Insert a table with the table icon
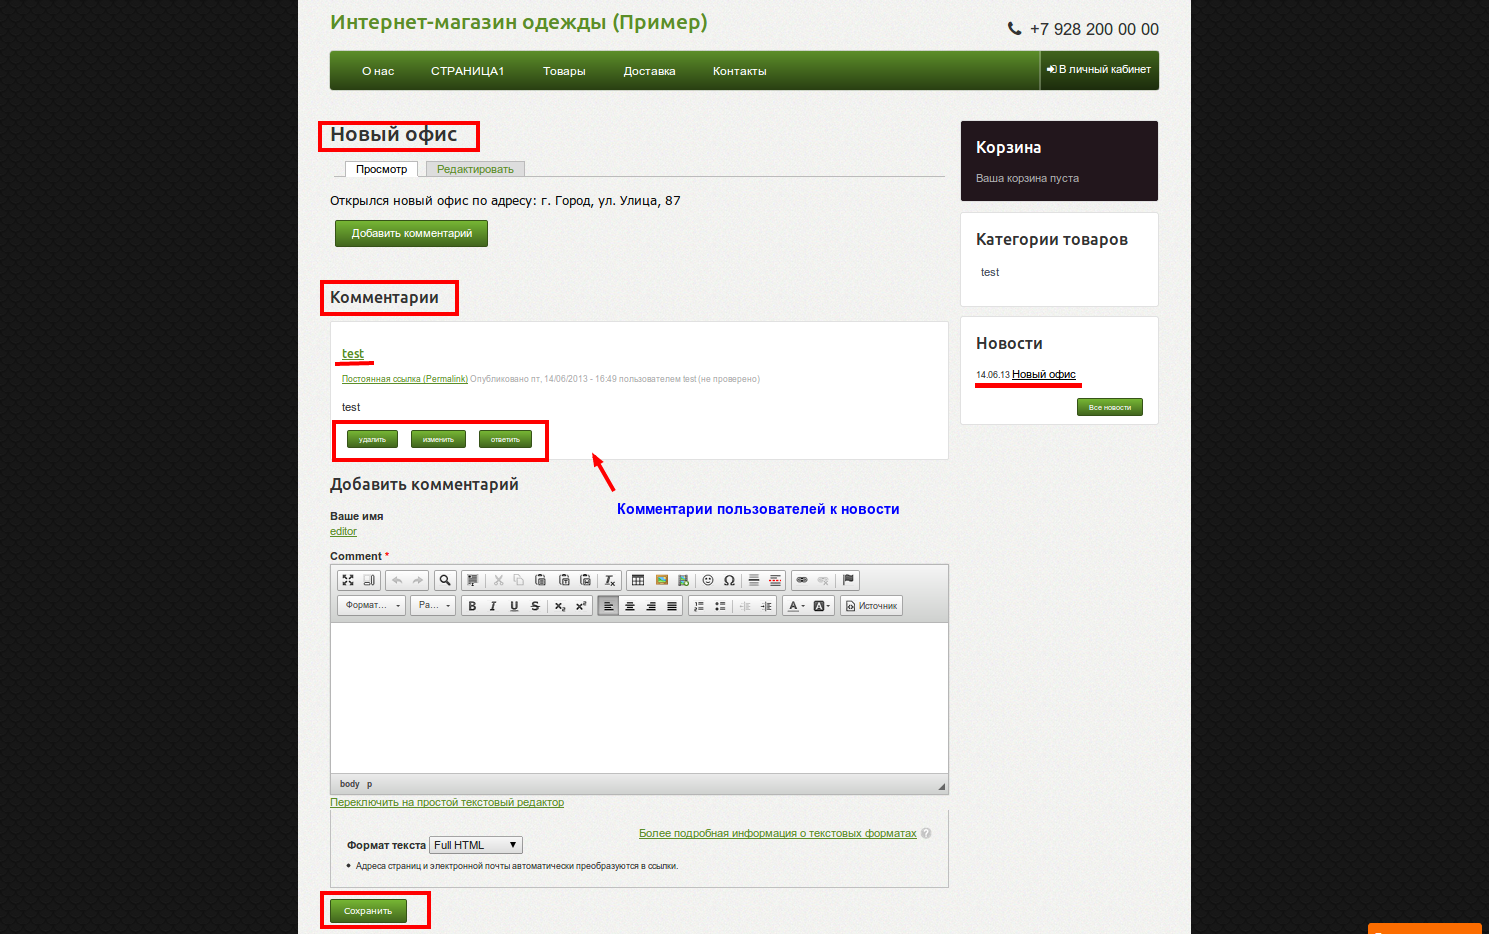 click(638, 580)
